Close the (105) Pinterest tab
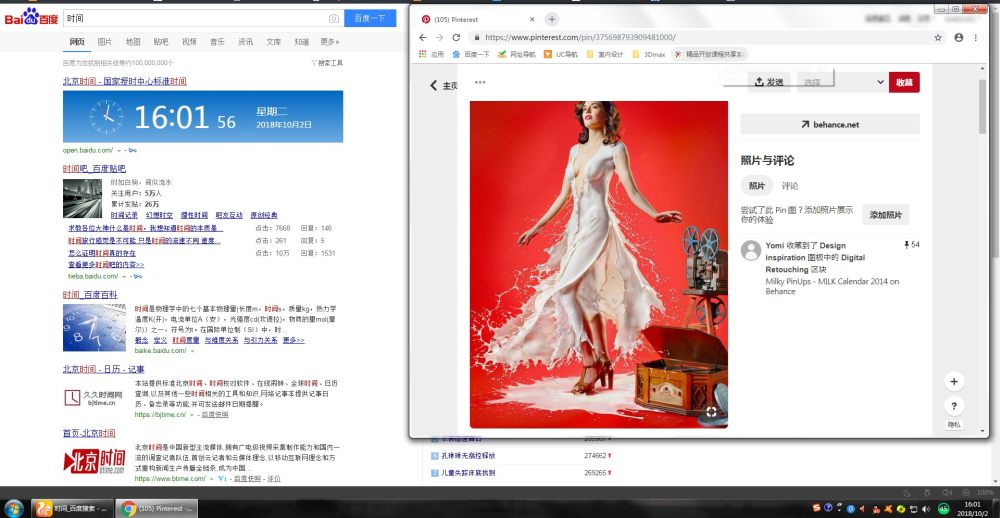The width and height of the screenshot is (1000, 518). (532, 19)
